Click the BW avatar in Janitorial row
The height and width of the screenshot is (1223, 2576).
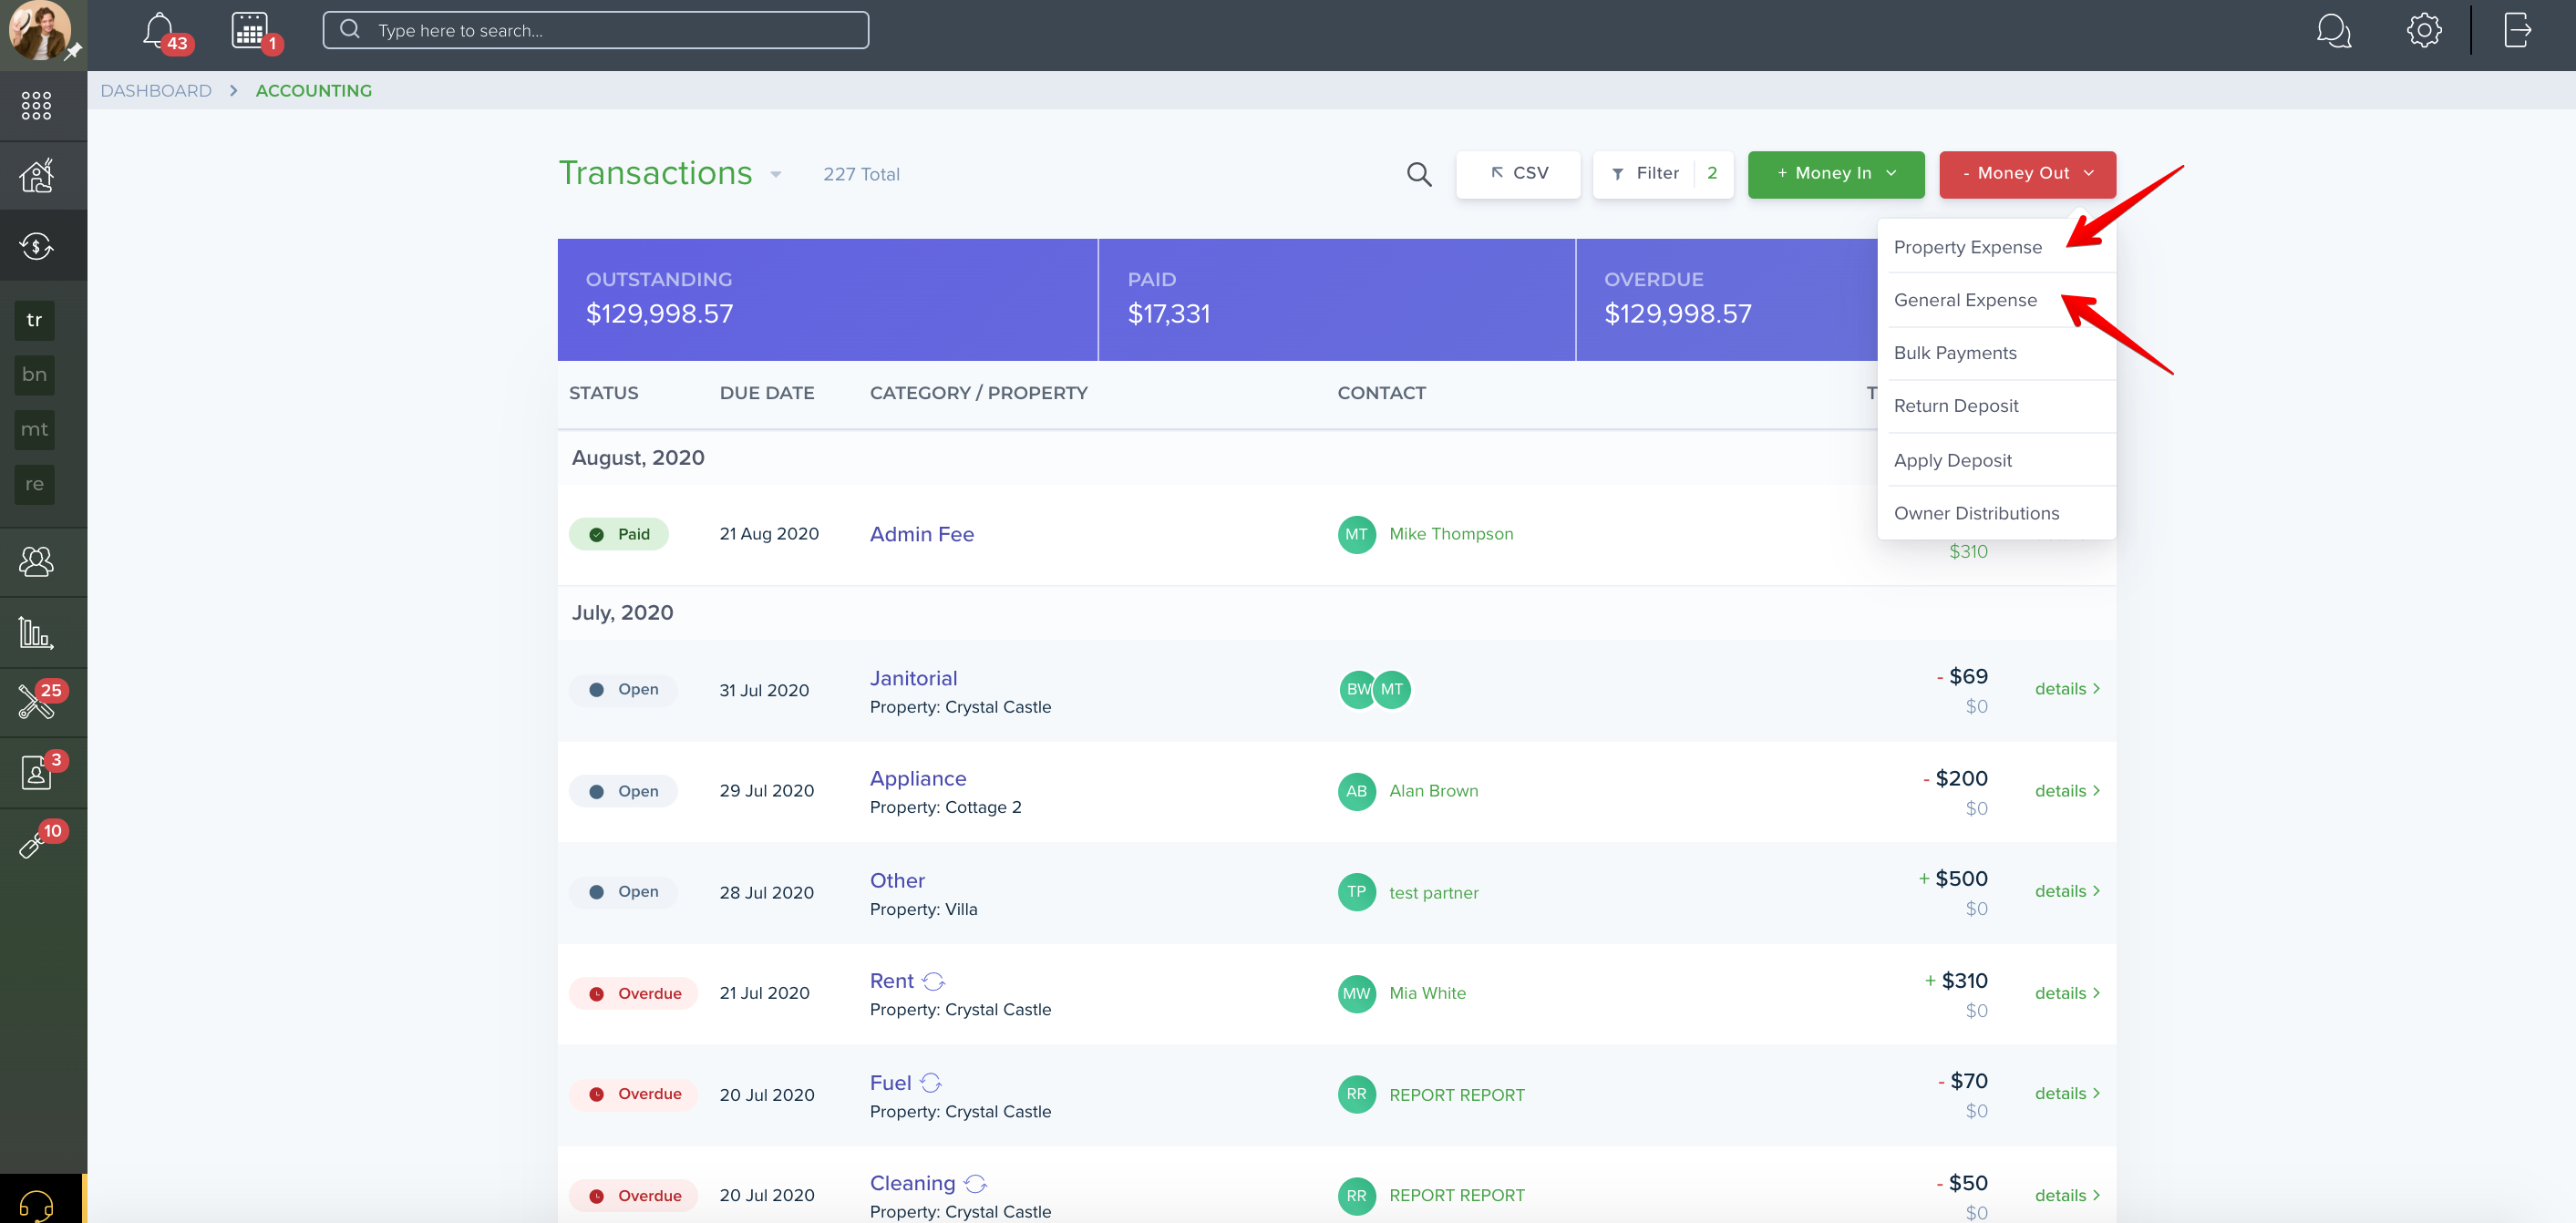pos(1356,689)
